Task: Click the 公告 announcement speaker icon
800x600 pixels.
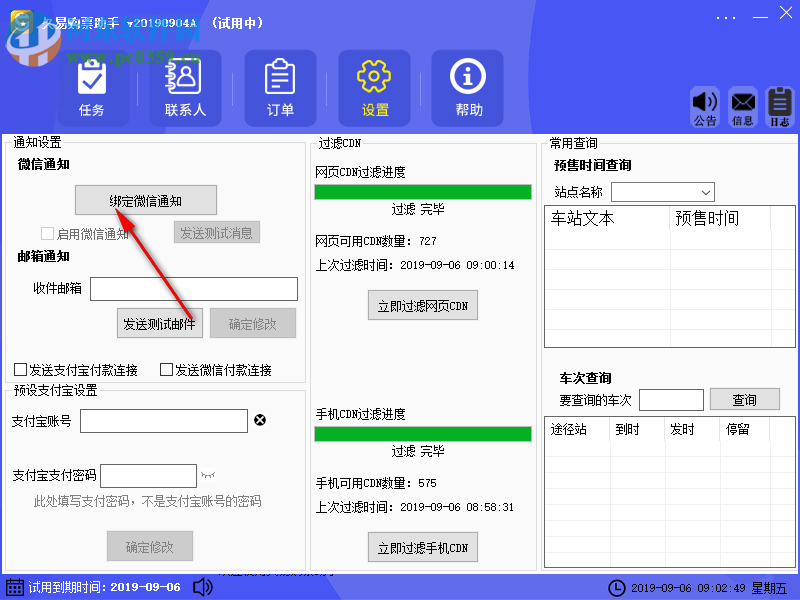Action: point(705,107)
